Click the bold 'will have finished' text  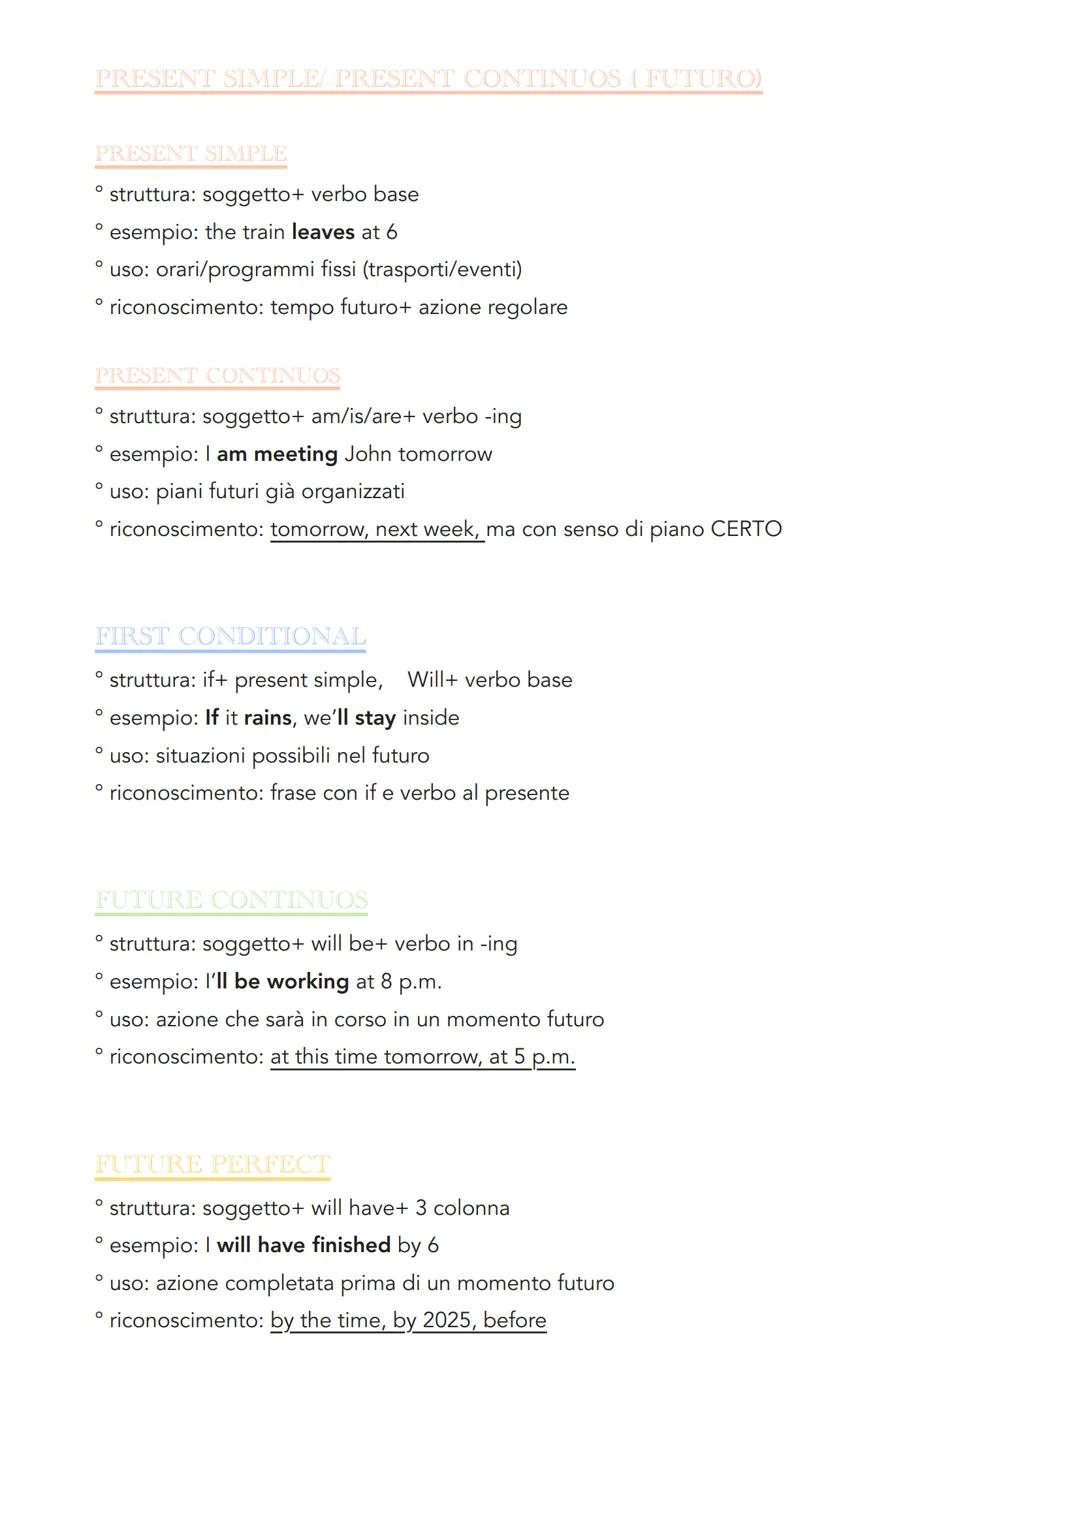(304, 1245)
